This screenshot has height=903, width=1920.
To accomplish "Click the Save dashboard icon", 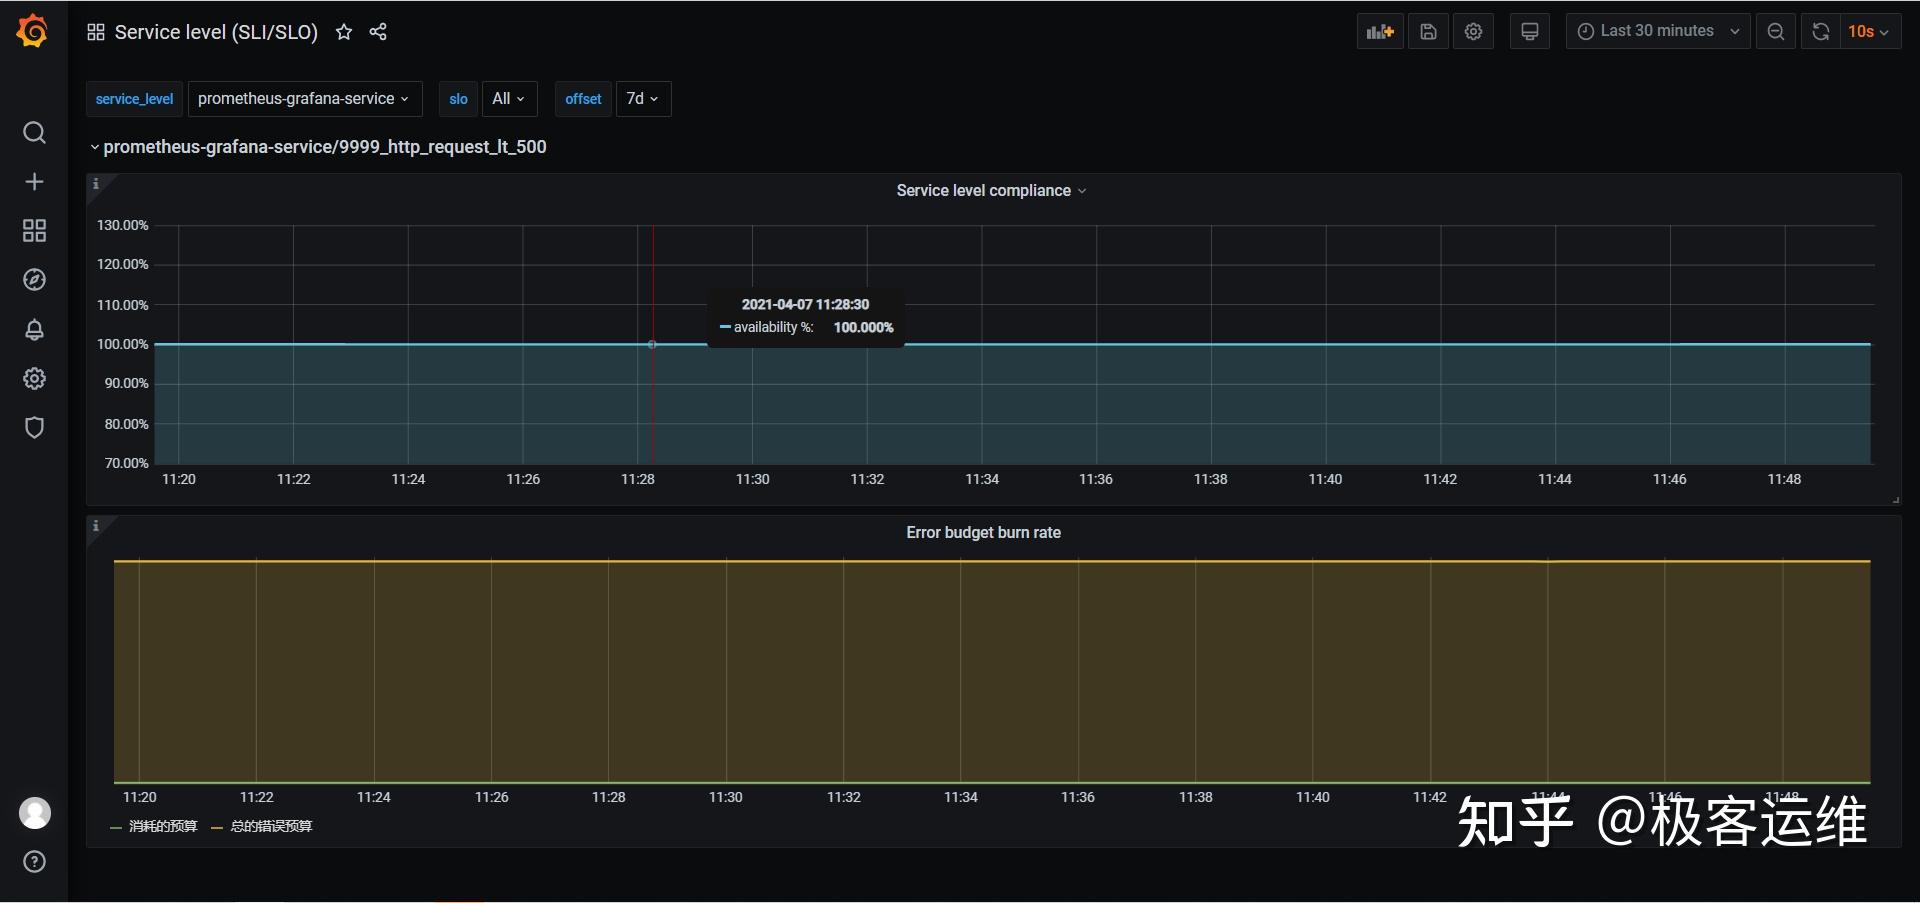I will click(1428, 32).
